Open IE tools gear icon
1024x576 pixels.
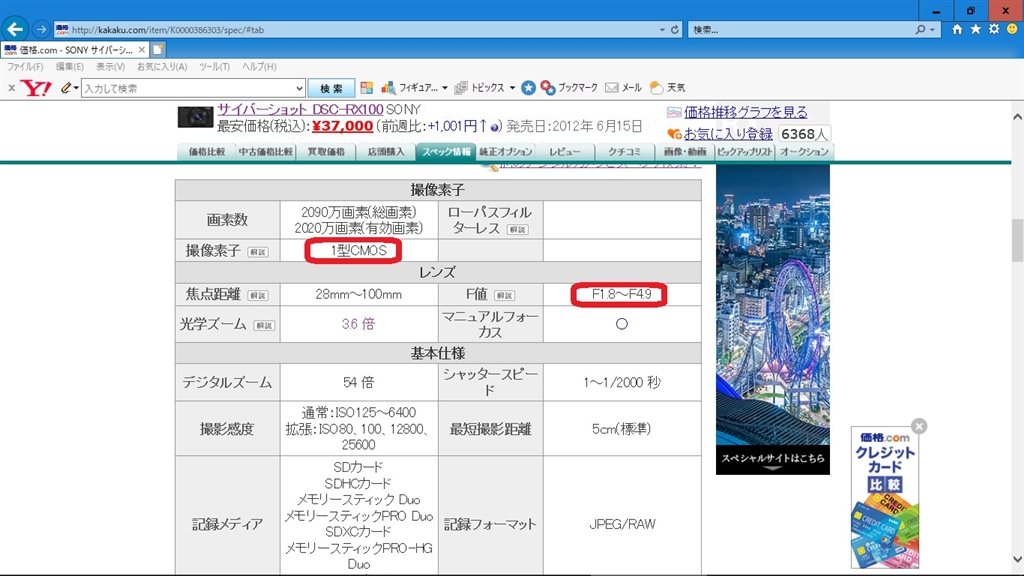(994, 30)
